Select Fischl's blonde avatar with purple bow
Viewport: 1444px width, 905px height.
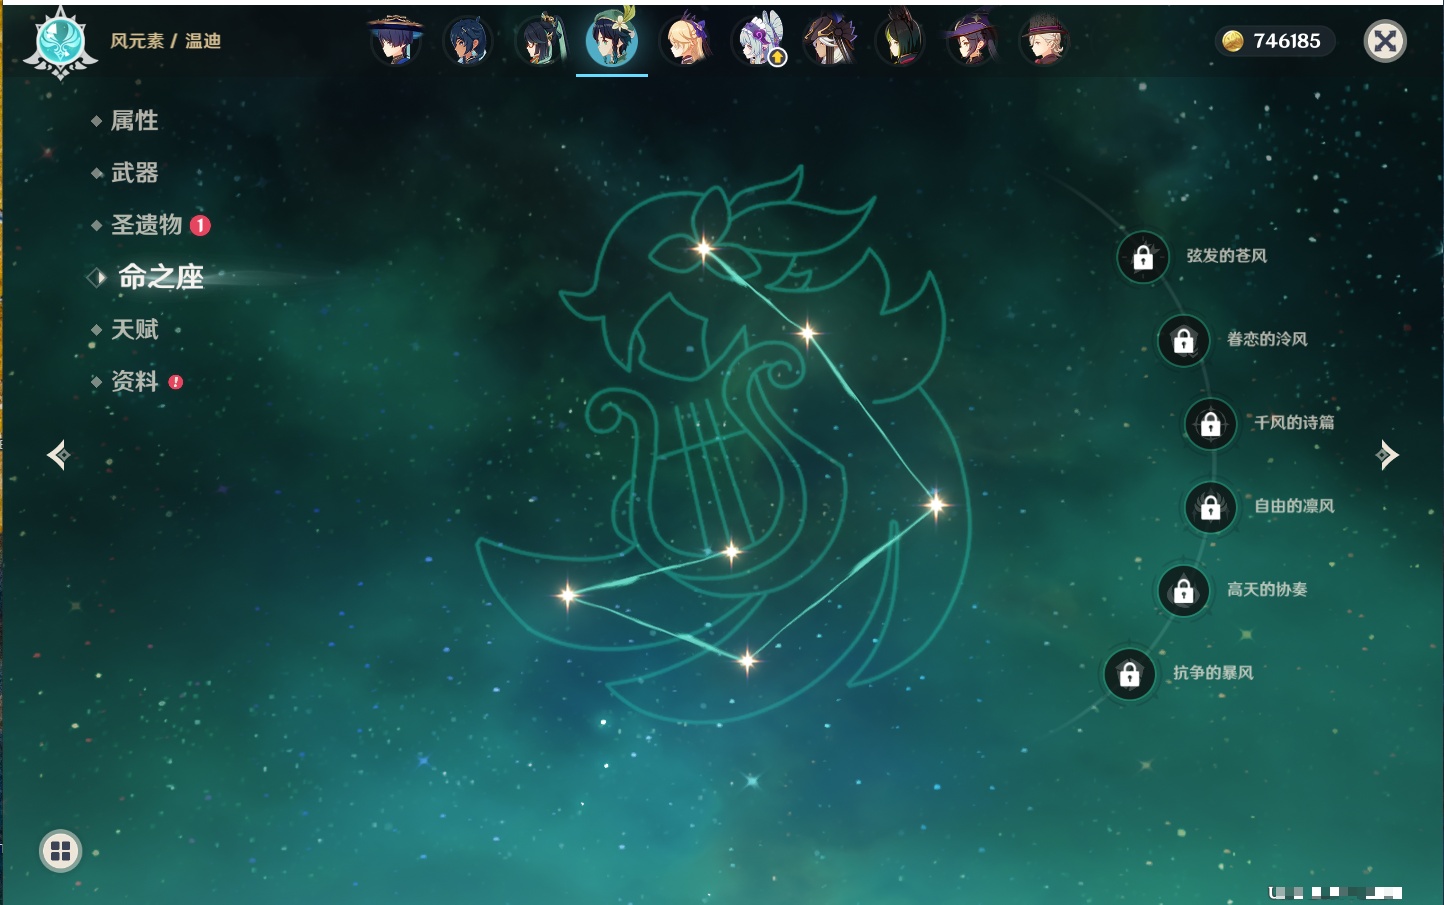(686, 41)
